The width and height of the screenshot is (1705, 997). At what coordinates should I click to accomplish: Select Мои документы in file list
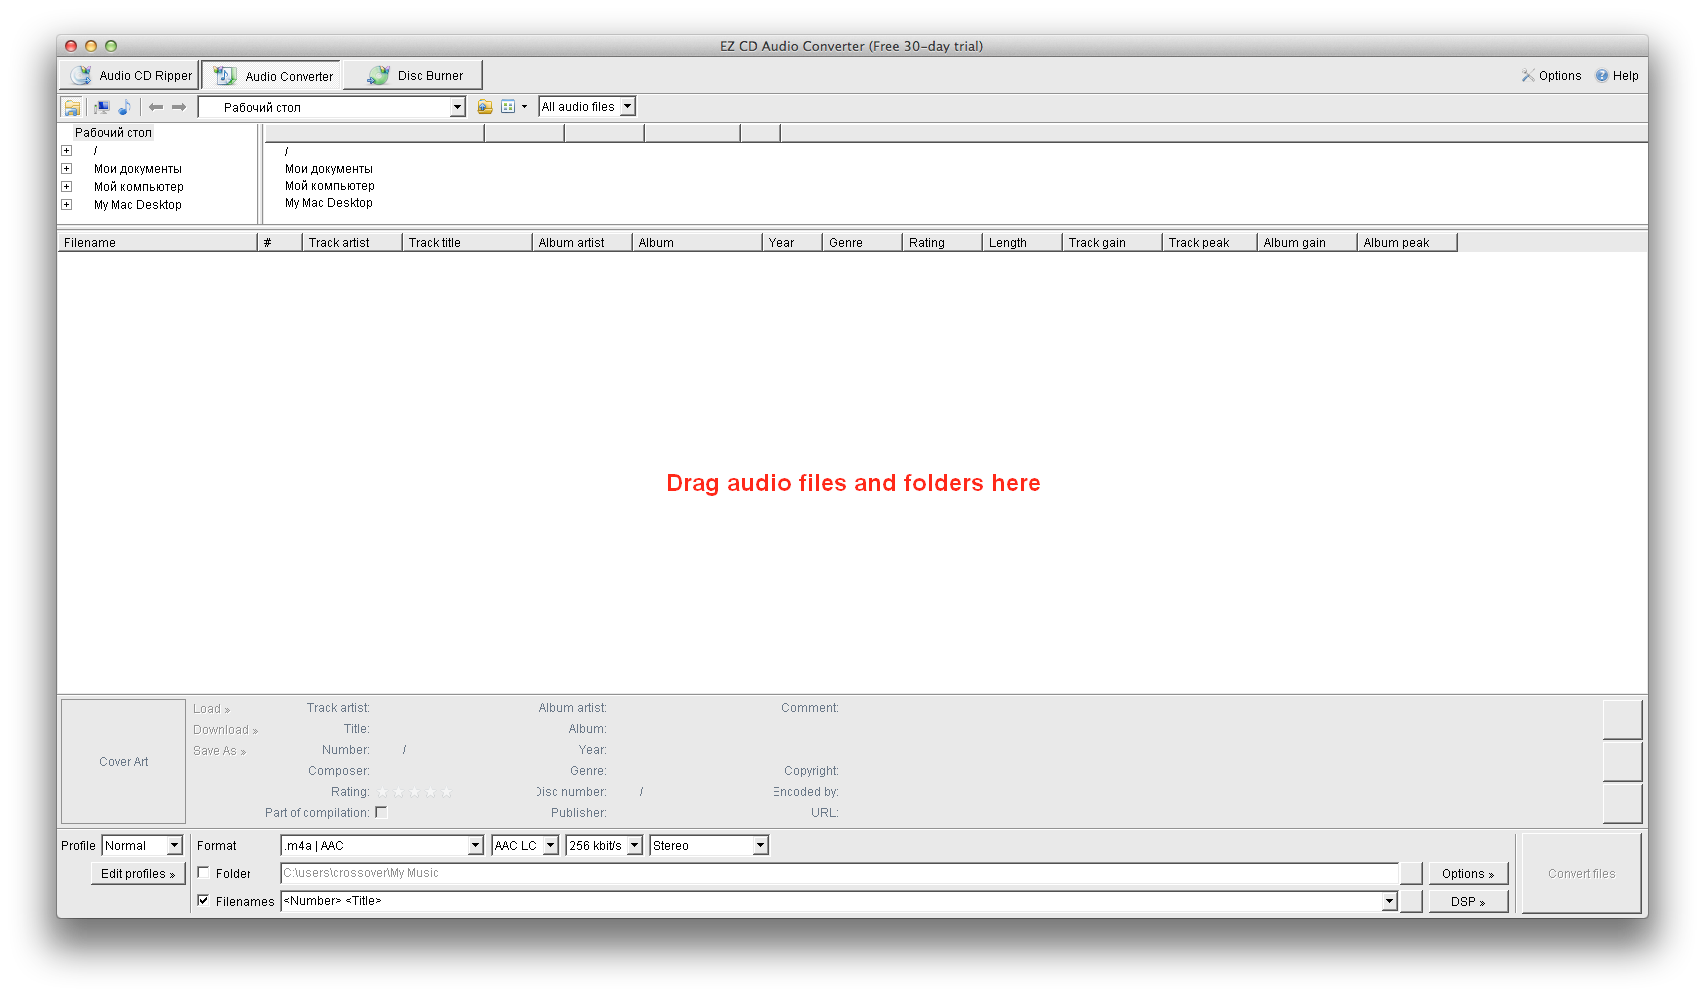pyautogui.click(x=329, y=169)
